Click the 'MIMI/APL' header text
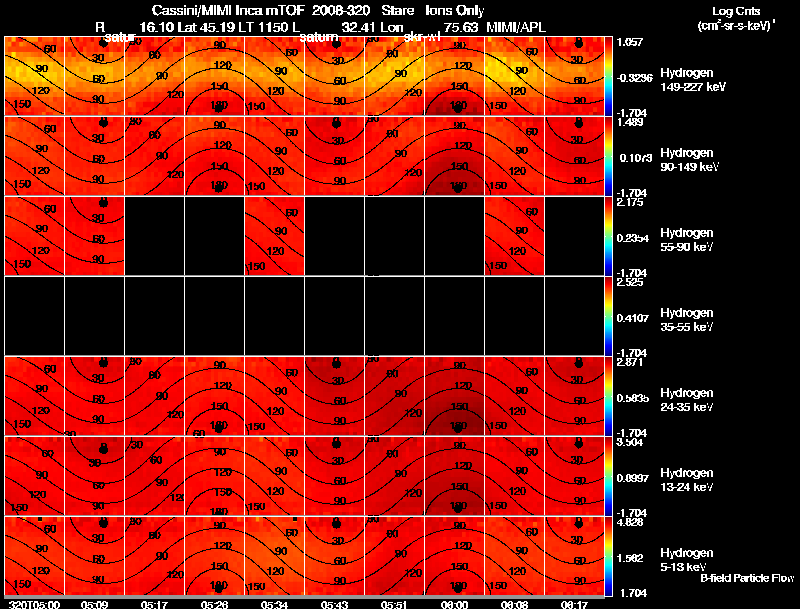Screen dimensions: 800x609 point(516,27)
